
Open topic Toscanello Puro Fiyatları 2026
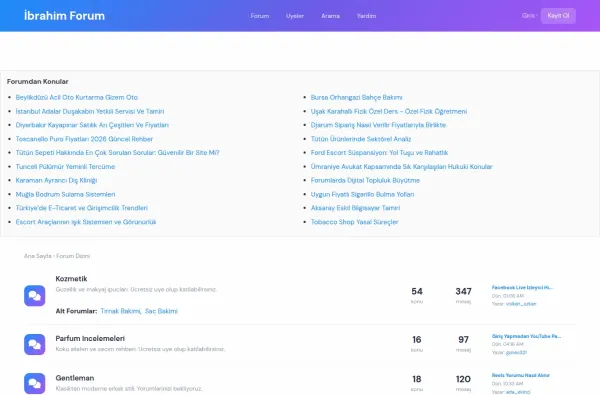click(84, 139)
